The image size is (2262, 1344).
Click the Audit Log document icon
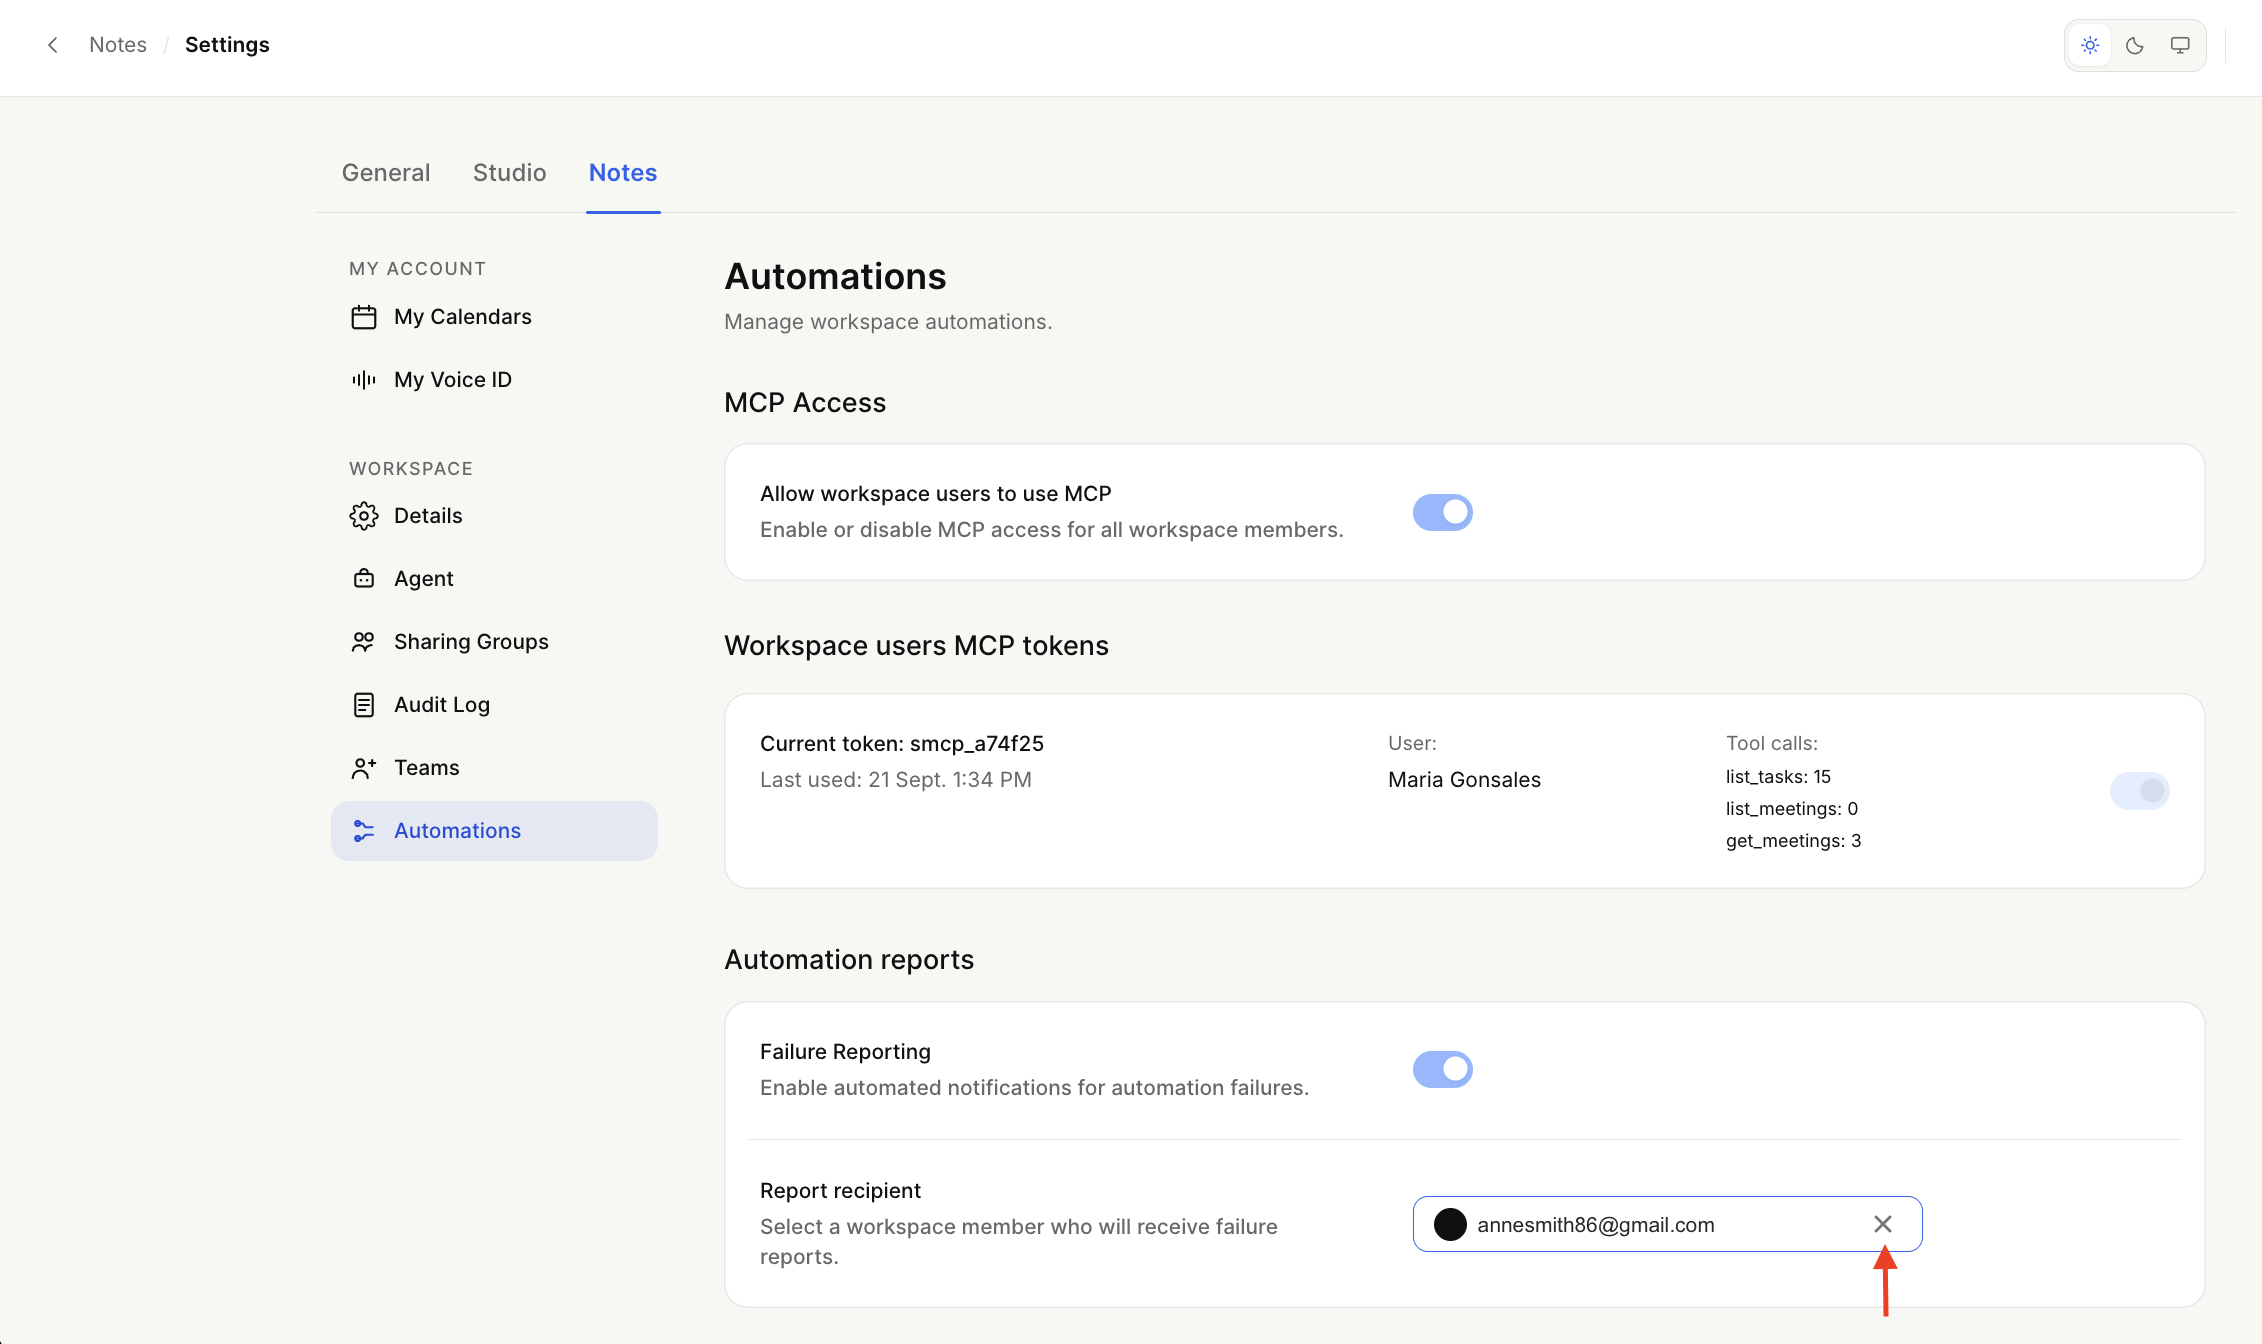click(364, 705)
